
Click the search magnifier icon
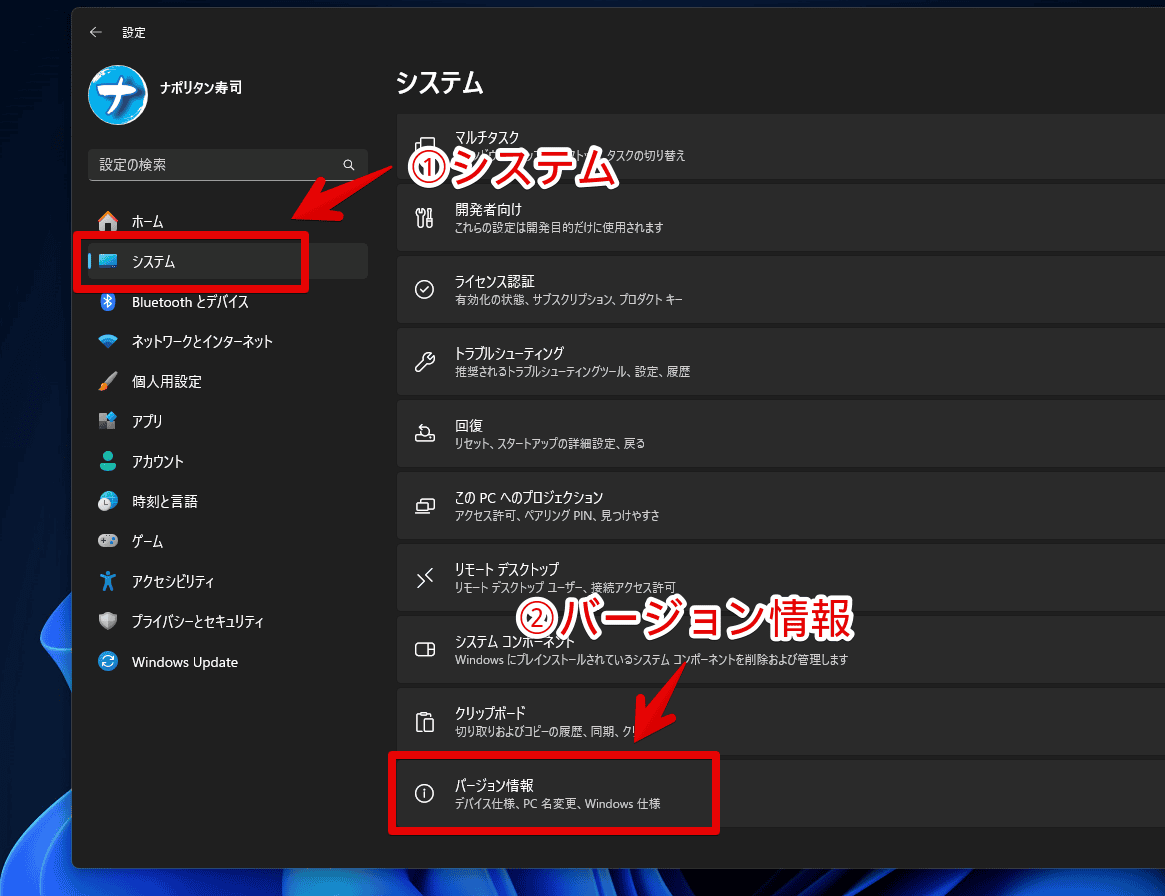348,165
